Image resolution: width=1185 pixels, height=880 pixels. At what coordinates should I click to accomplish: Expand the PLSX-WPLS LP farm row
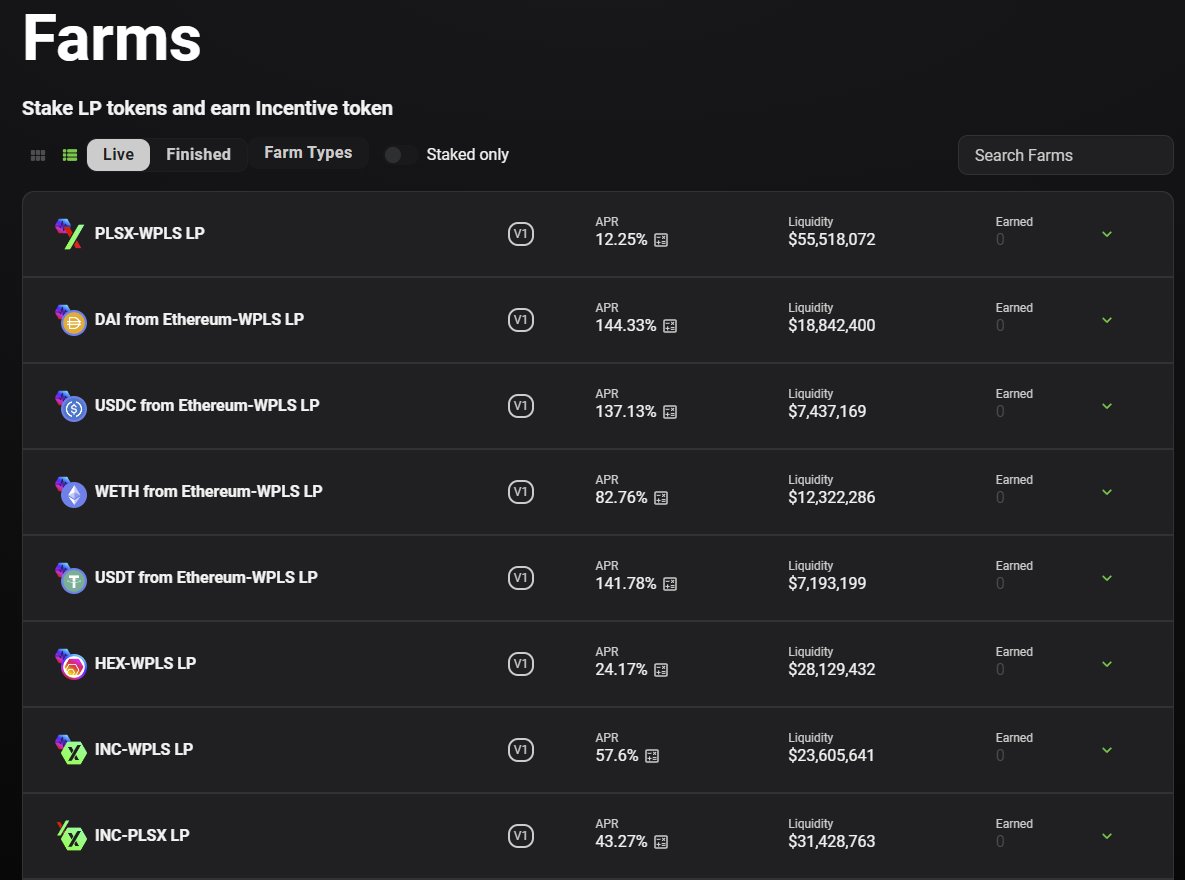click(x=1106, y=234)
